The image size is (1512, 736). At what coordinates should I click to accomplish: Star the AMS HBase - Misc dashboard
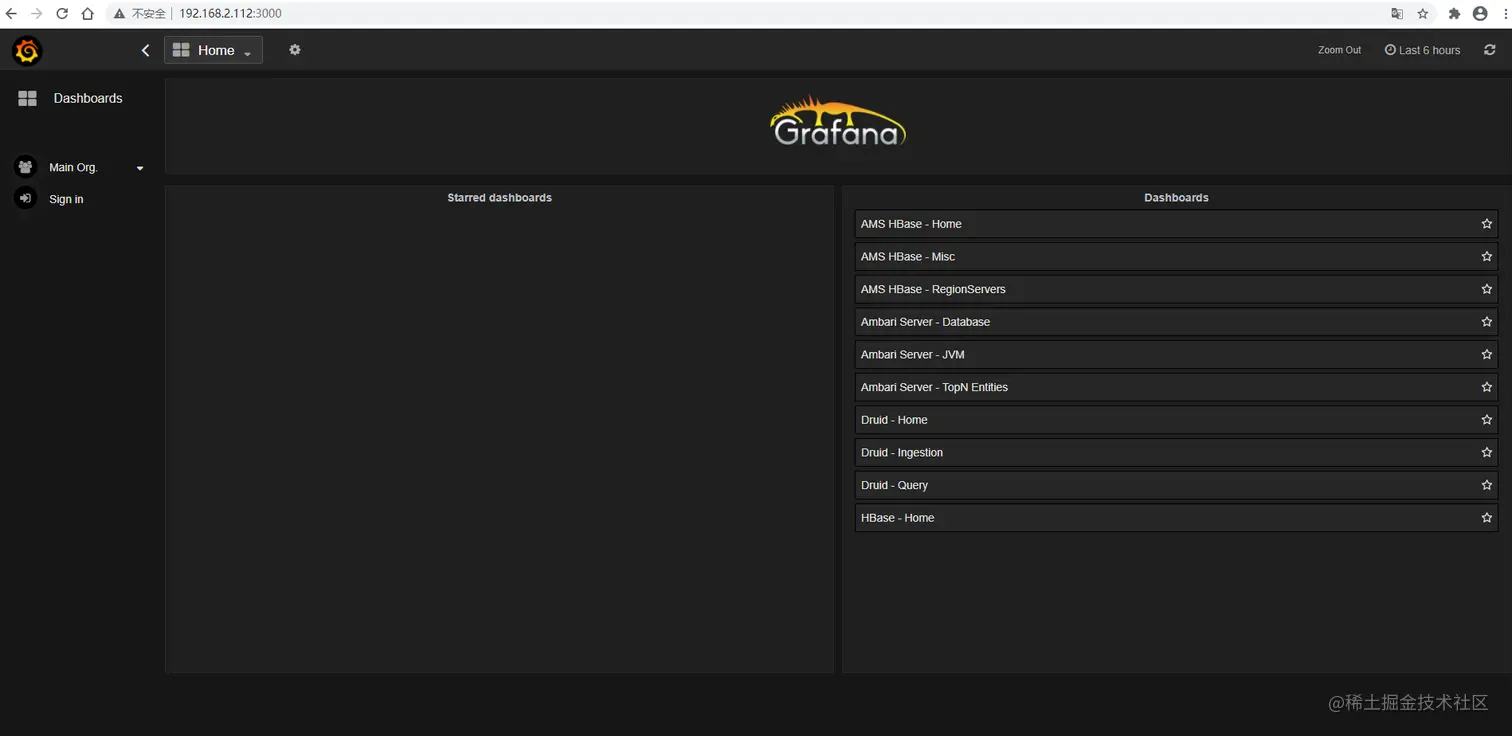pos(1487,257)
